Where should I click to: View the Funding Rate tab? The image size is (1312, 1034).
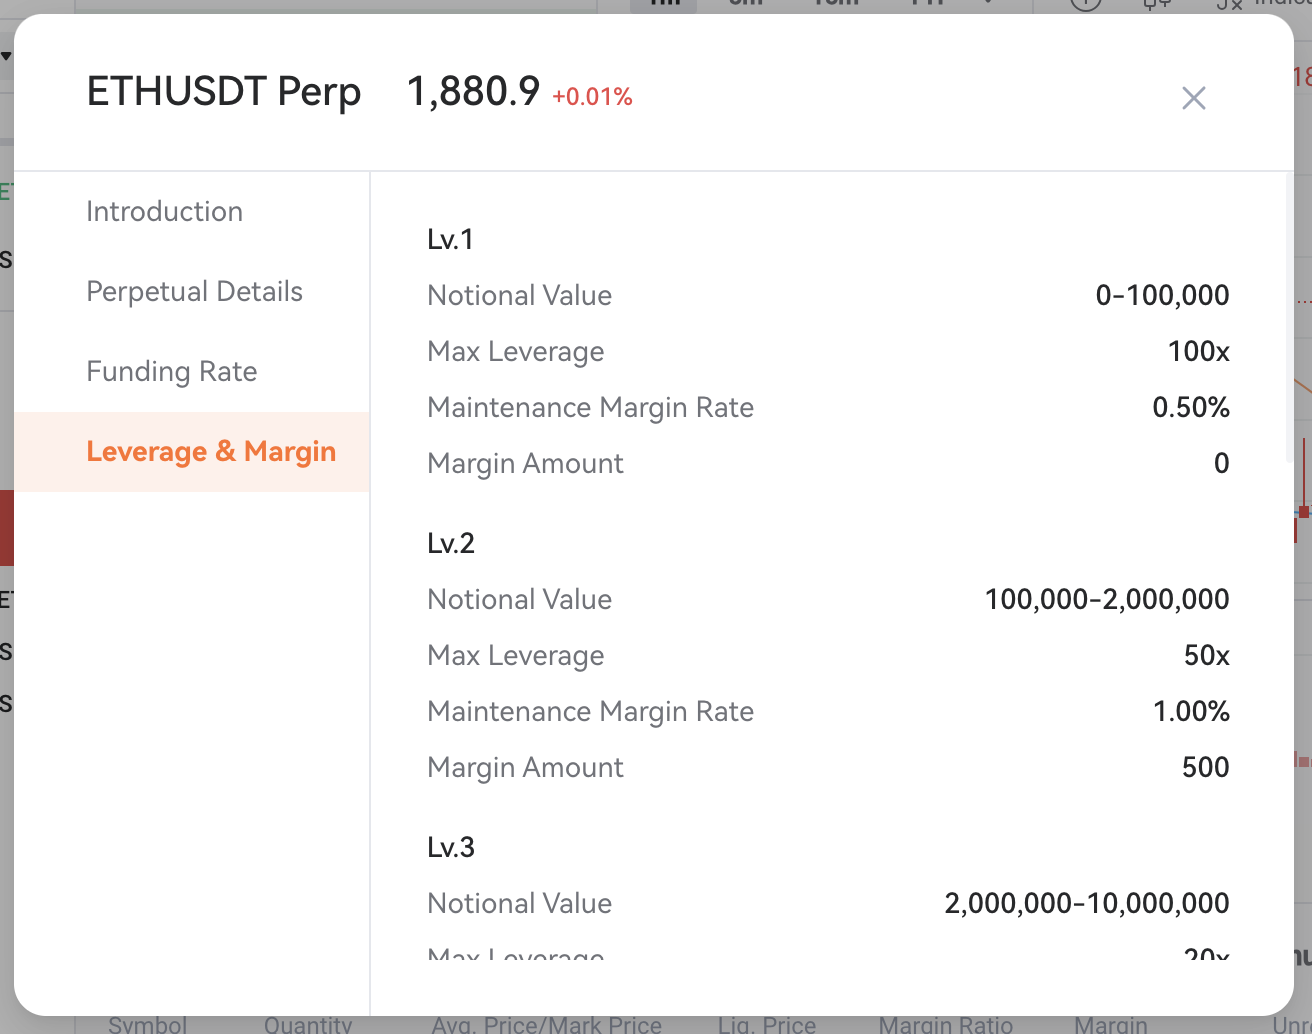click(x=171, y=371)
